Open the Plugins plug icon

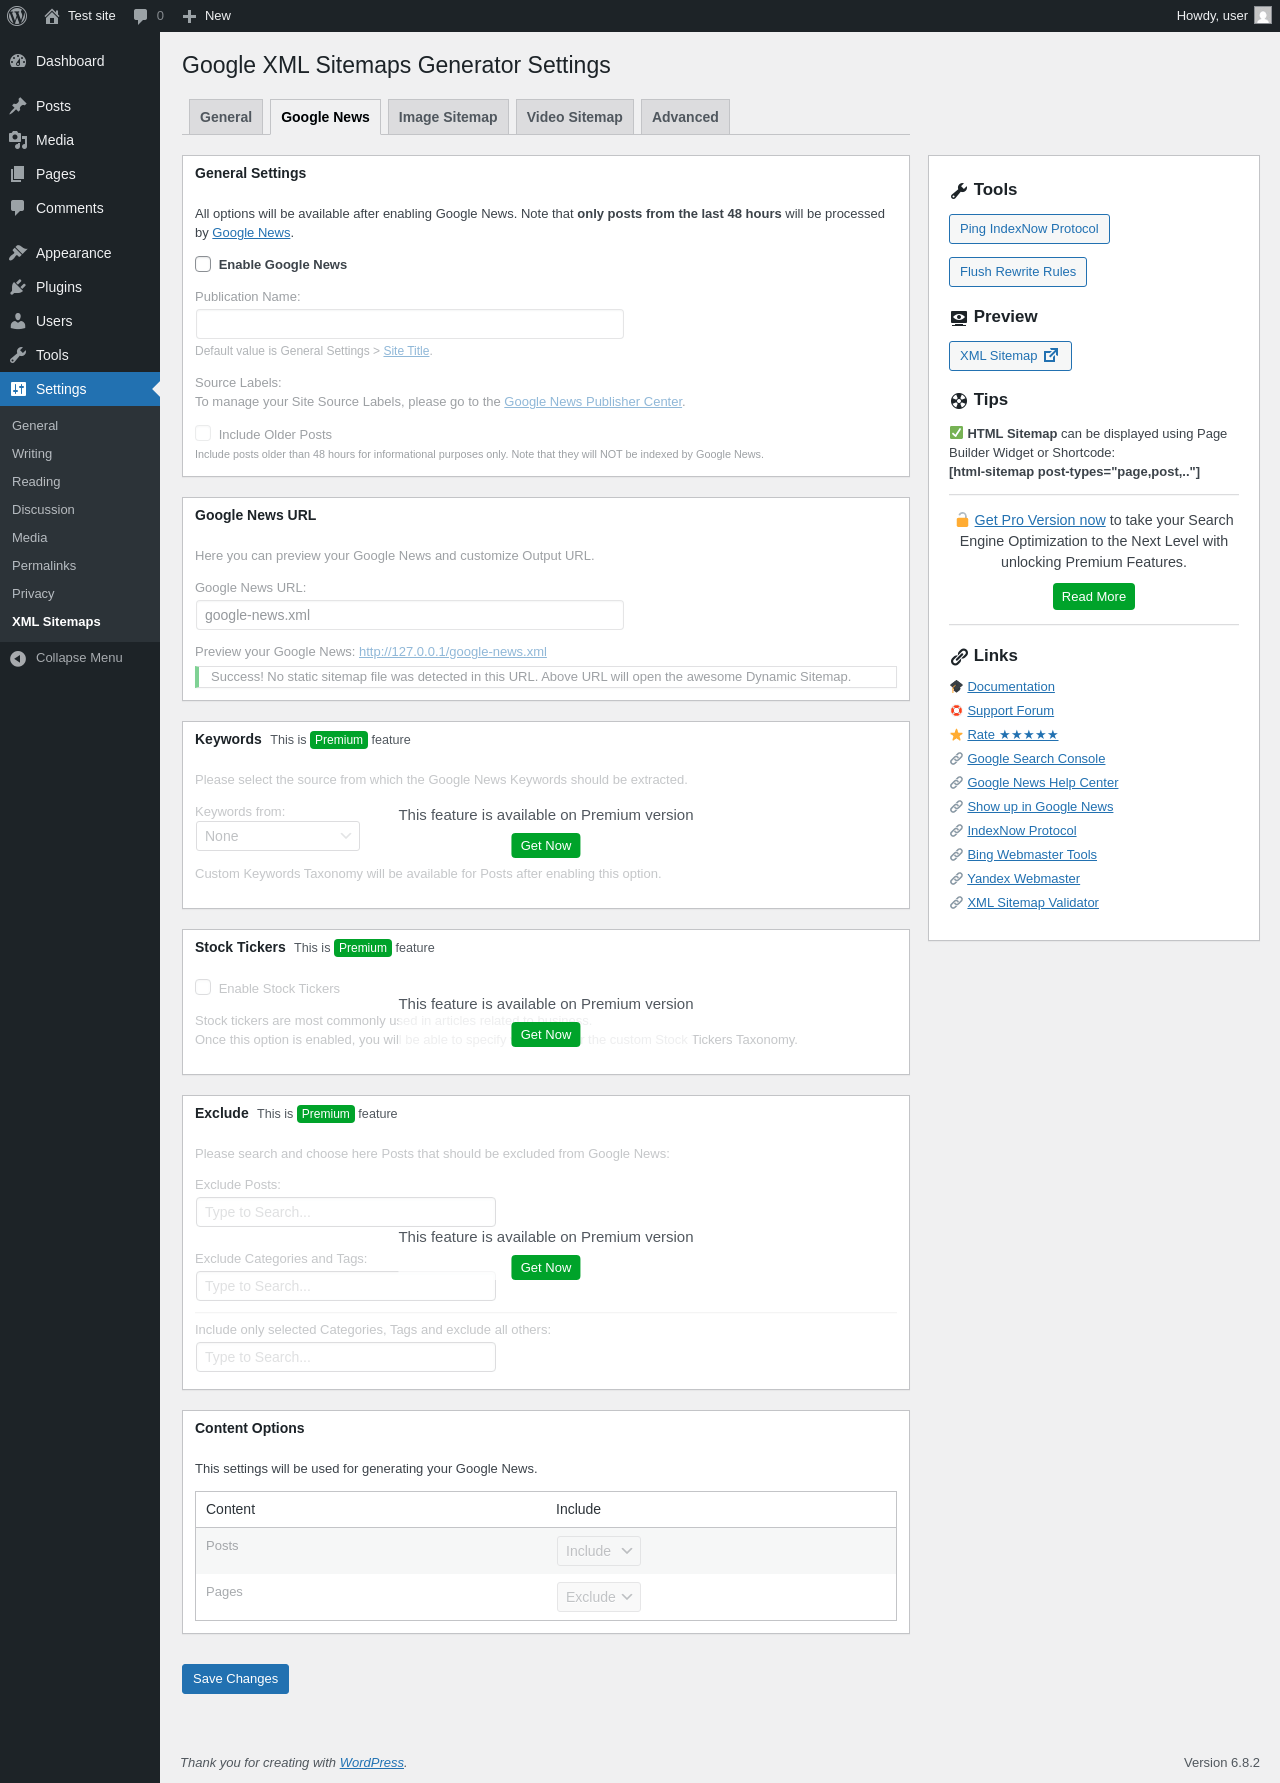[x=18, y=287]
